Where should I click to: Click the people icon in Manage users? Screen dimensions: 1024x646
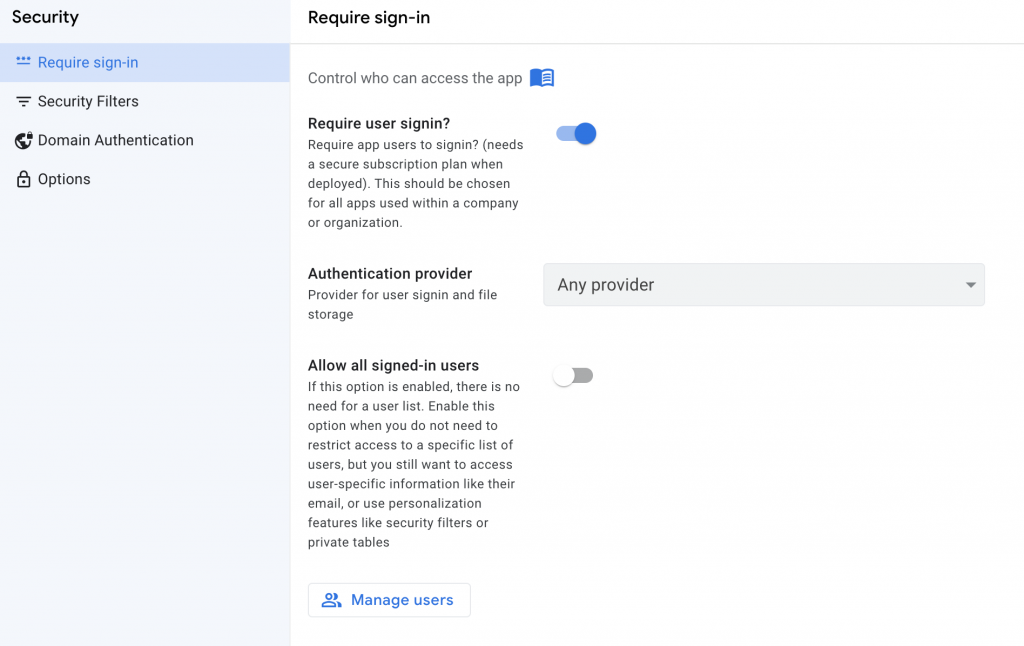(x=331, y=600)
